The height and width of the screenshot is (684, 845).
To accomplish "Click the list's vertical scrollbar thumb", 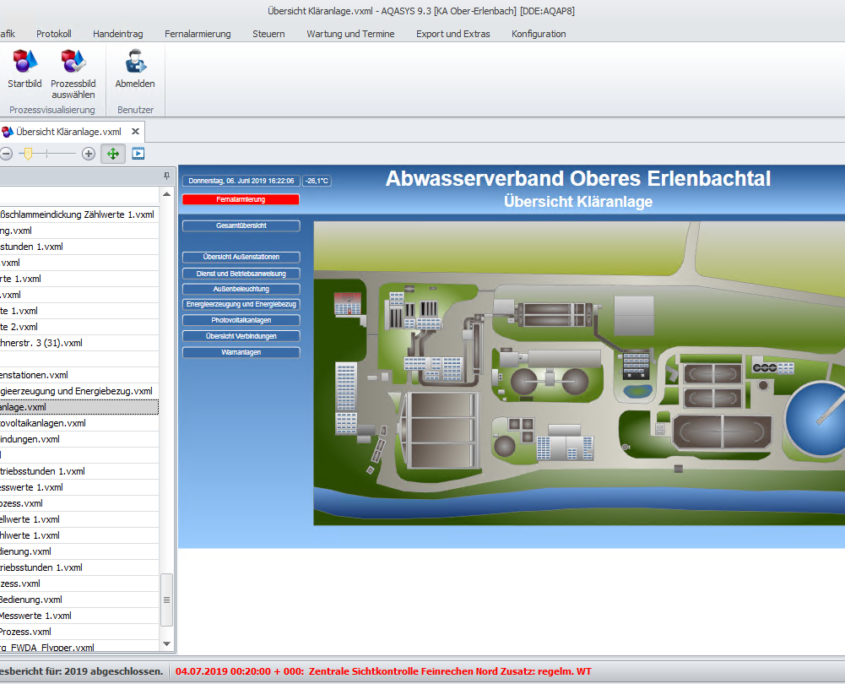I will [x=167, y=600].
